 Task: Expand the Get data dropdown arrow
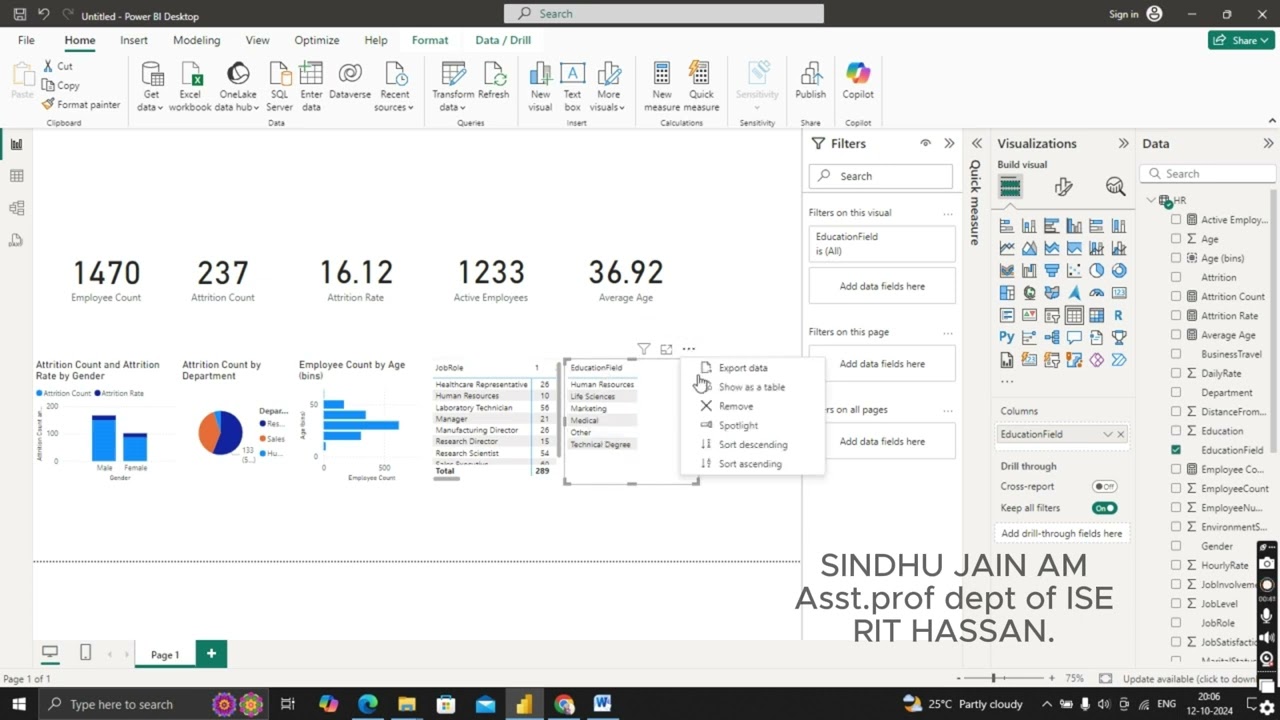pyautogui.click(x=160, y=108)
